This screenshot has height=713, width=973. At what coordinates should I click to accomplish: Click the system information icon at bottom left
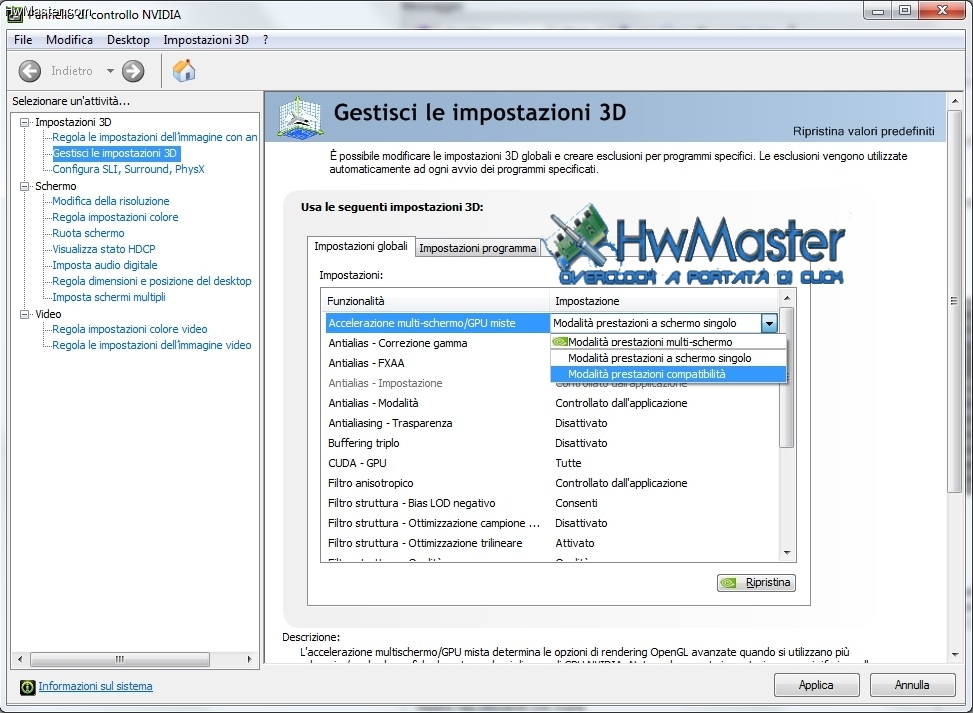tap(27, 686)
